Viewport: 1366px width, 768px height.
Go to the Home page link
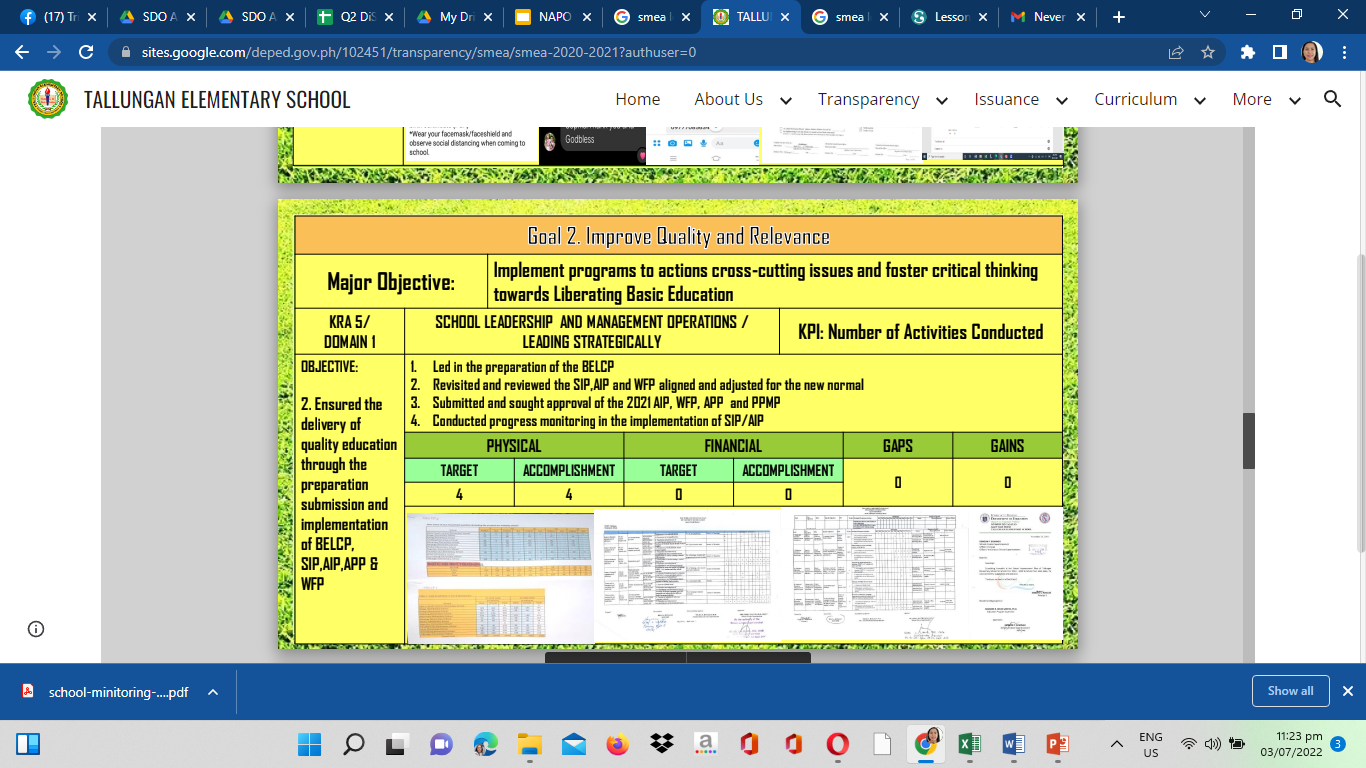pos(638,99)
